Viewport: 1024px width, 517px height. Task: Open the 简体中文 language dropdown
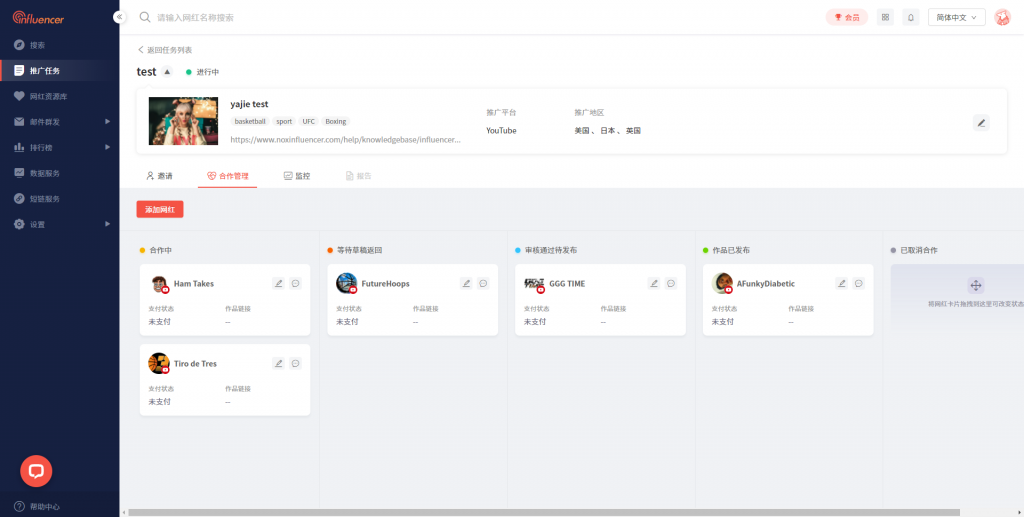[x=957, y=17]
